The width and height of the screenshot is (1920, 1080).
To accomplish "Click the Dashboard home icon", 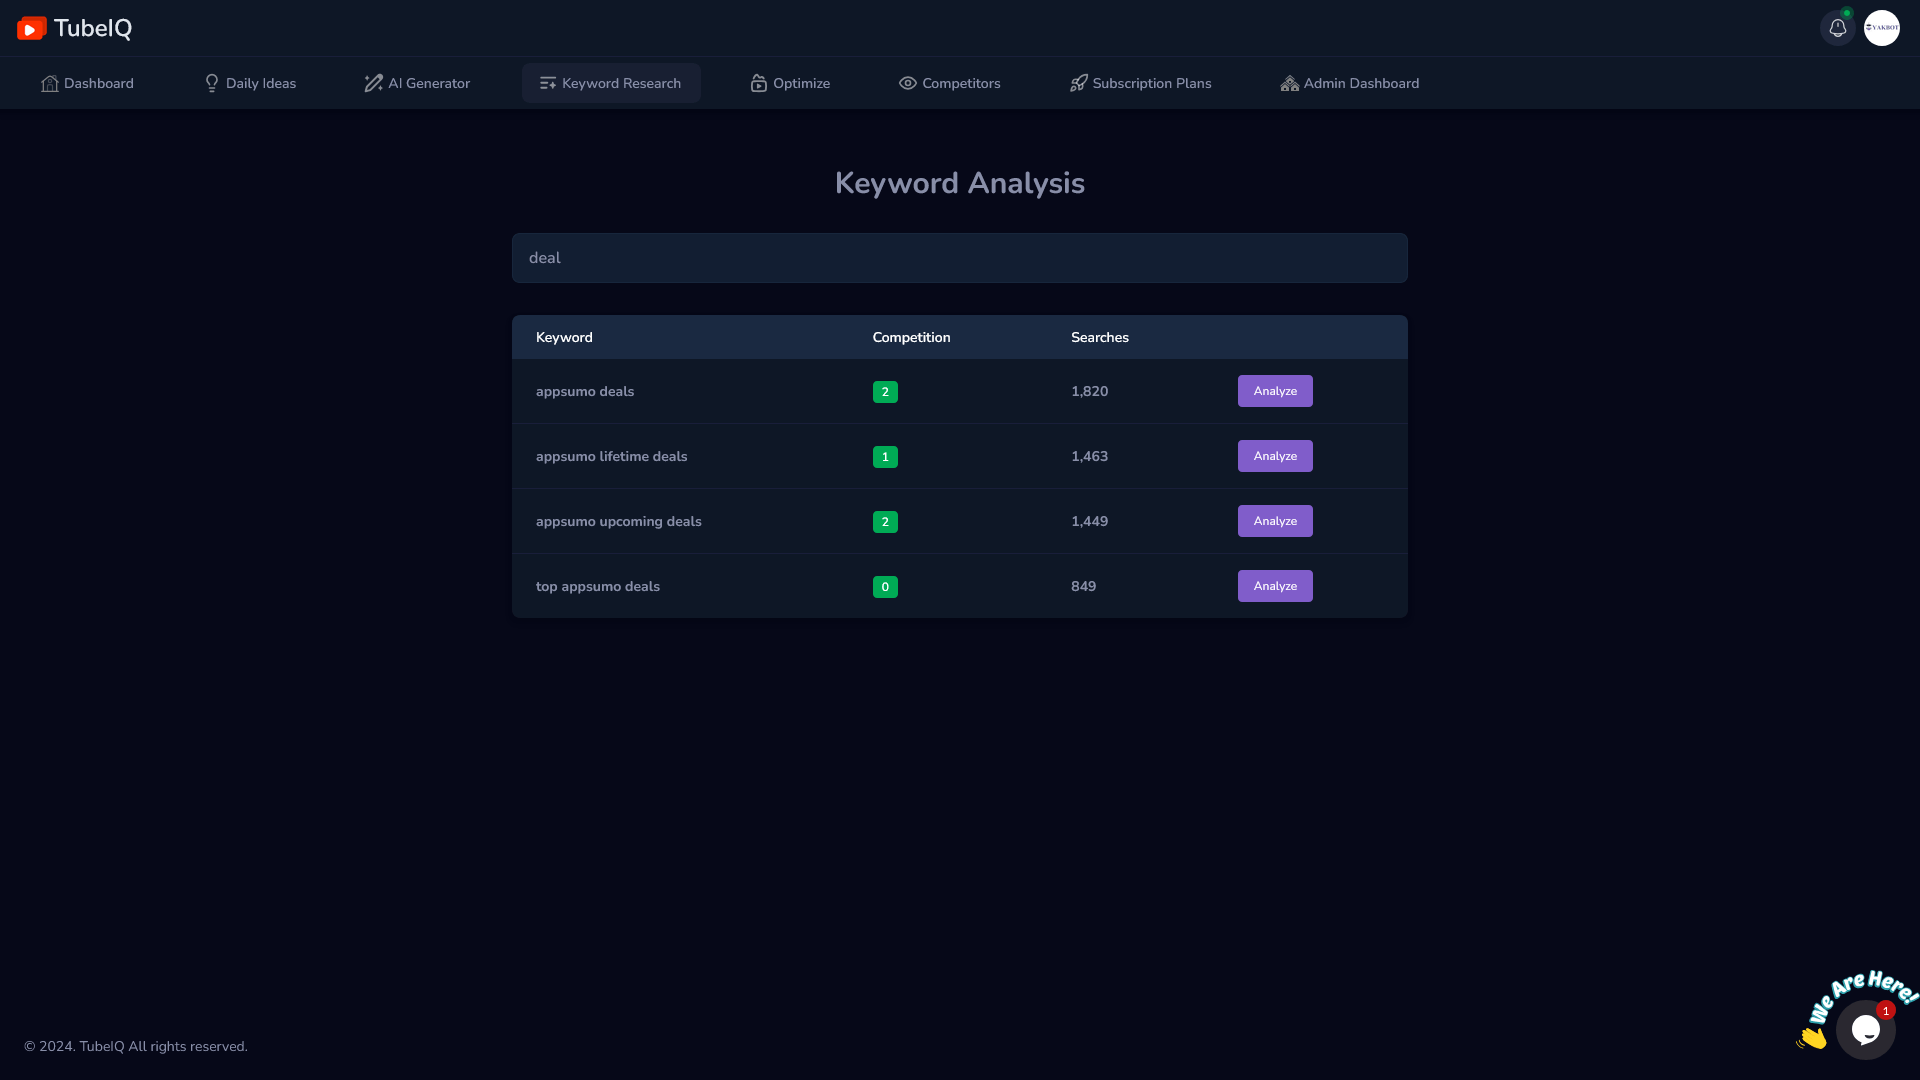I will pyautogui.click(x=50, y=83).
